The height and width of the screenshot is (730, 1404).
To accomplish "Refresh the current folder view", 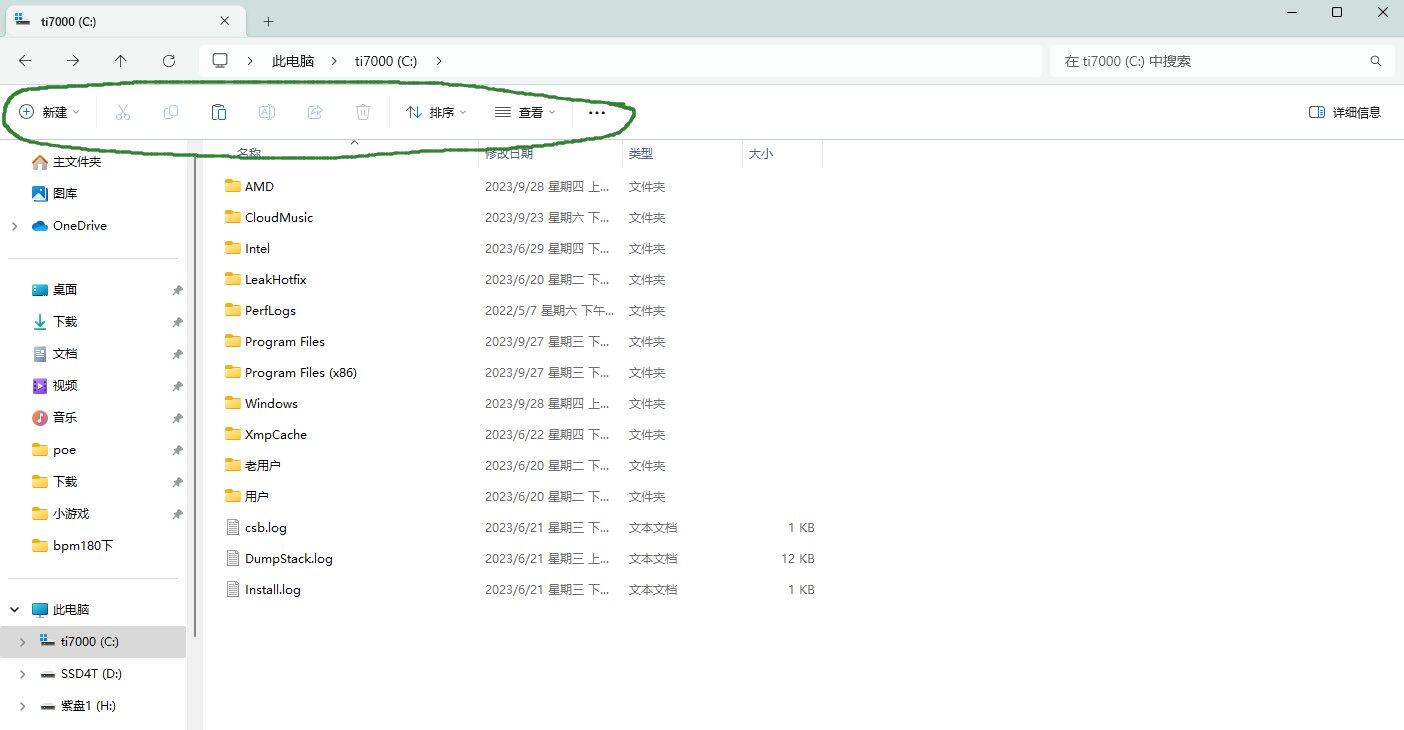I will point(169,61).
